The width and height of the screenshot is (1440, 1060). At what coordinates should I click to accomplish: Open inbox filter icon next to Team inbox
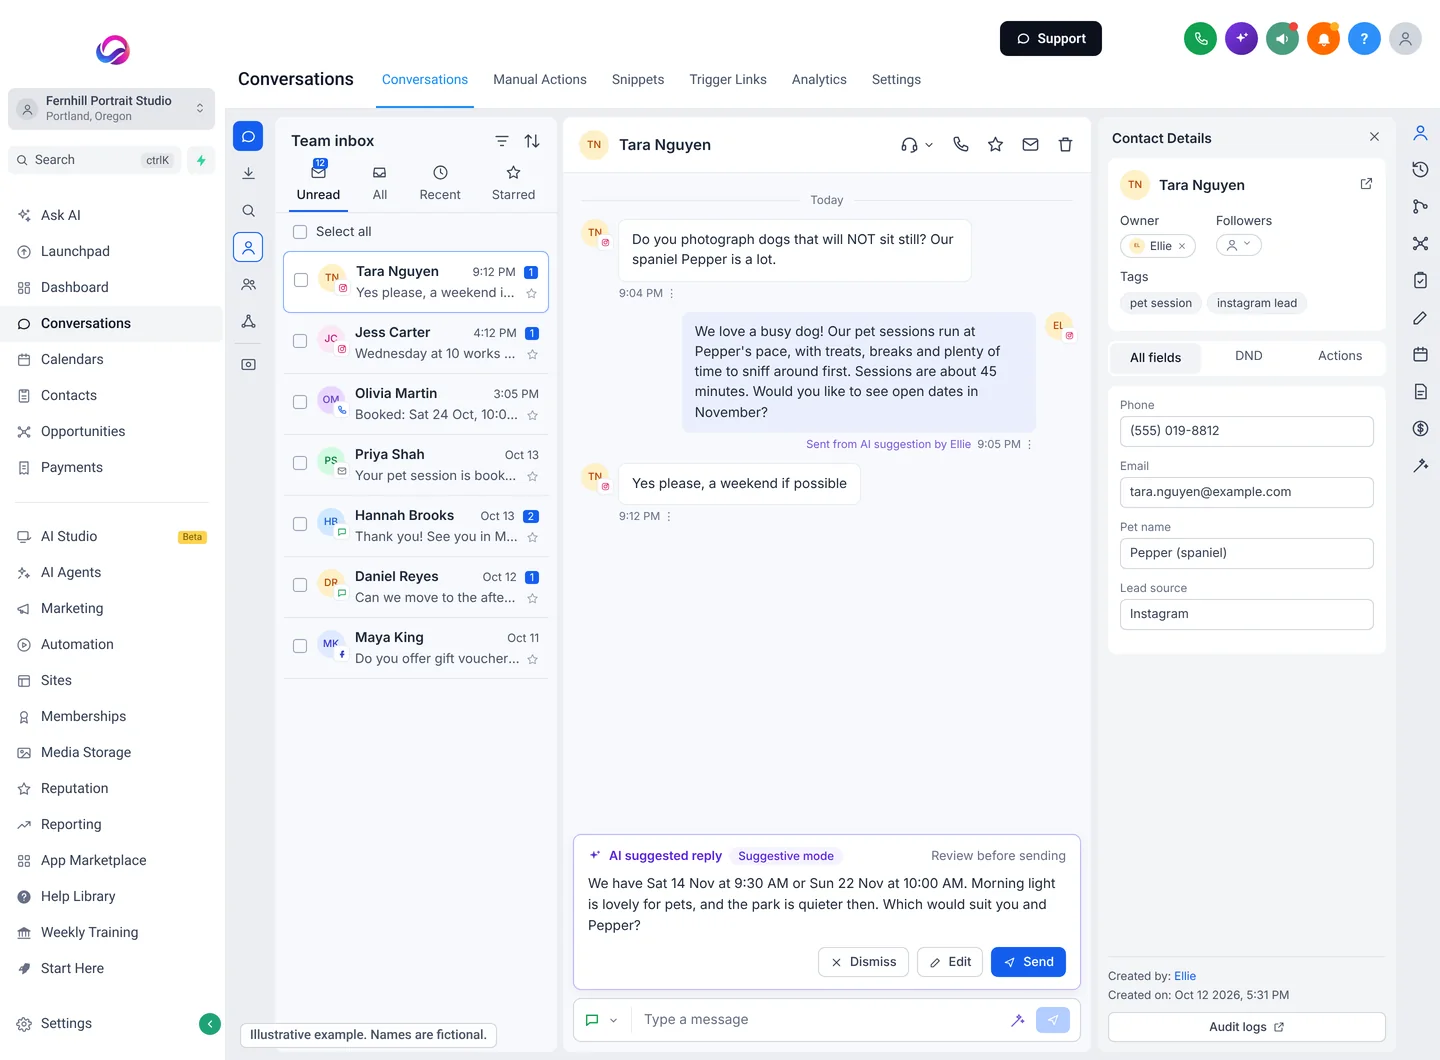tap(502, 141)
